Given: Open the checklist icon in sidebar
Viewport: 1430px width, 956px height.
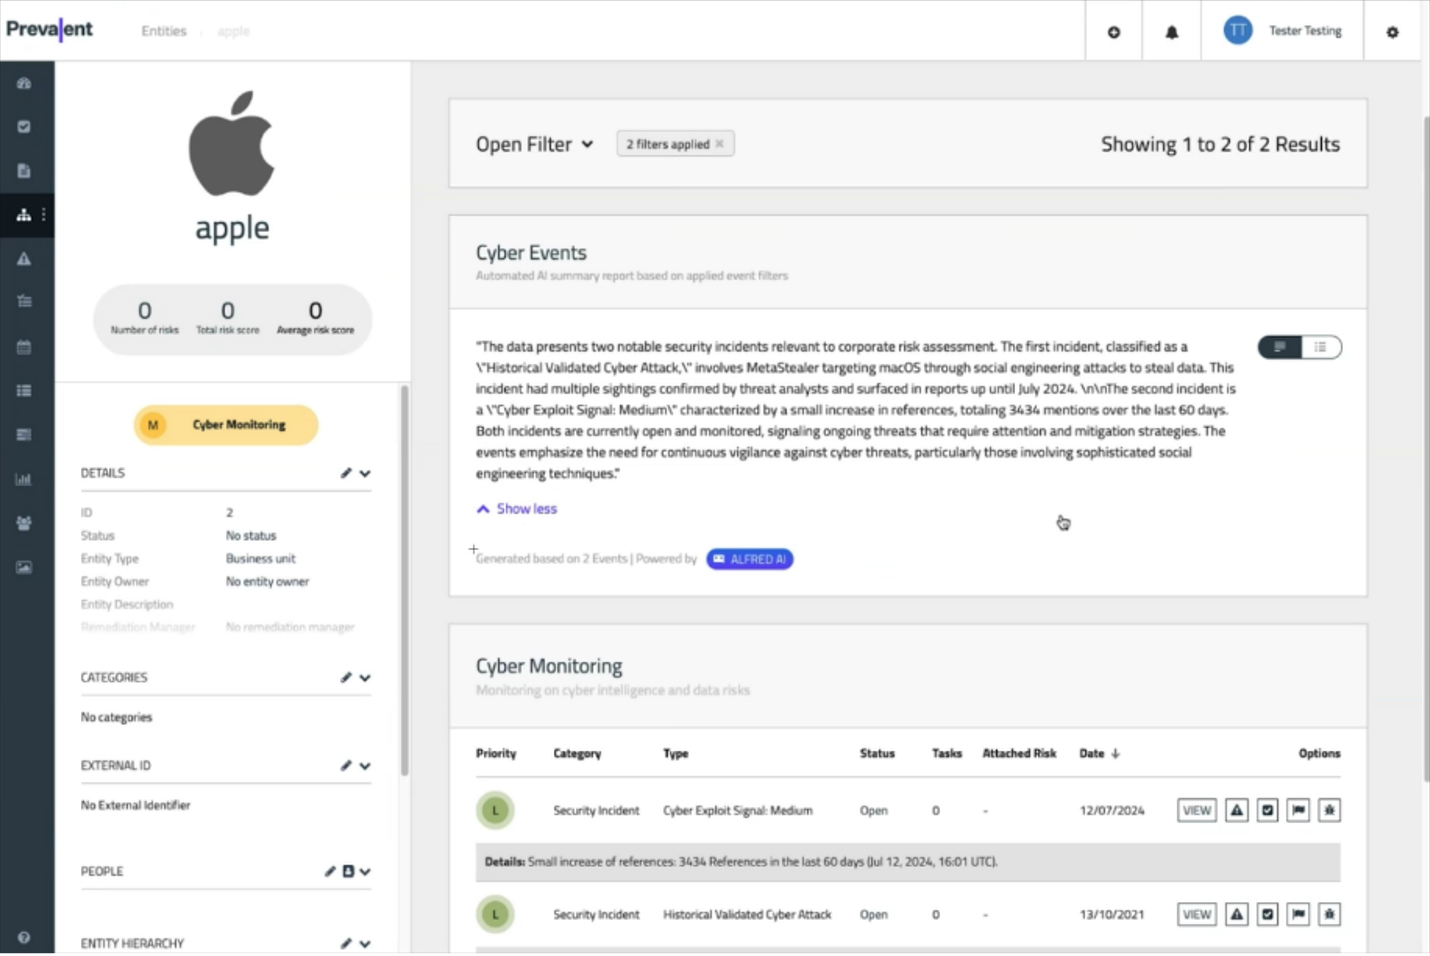Looking at the screenshot, I should [x=24, y=301].
